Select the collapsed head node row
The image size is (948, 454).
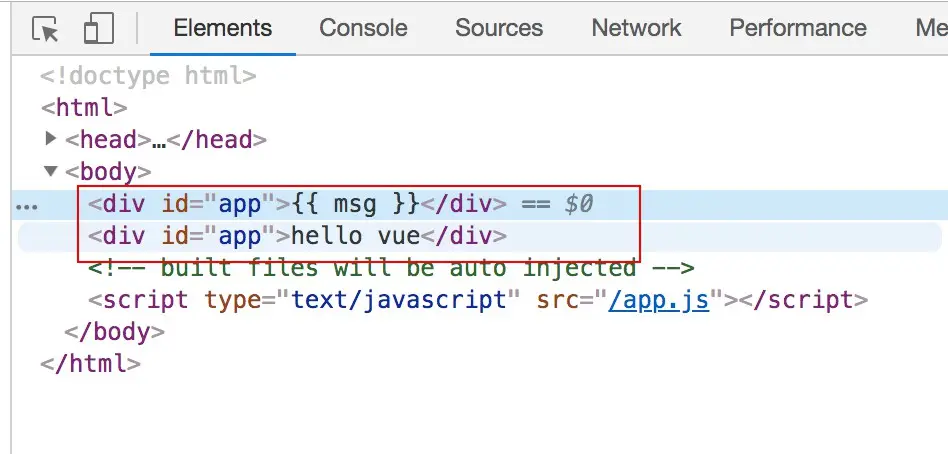166,140
